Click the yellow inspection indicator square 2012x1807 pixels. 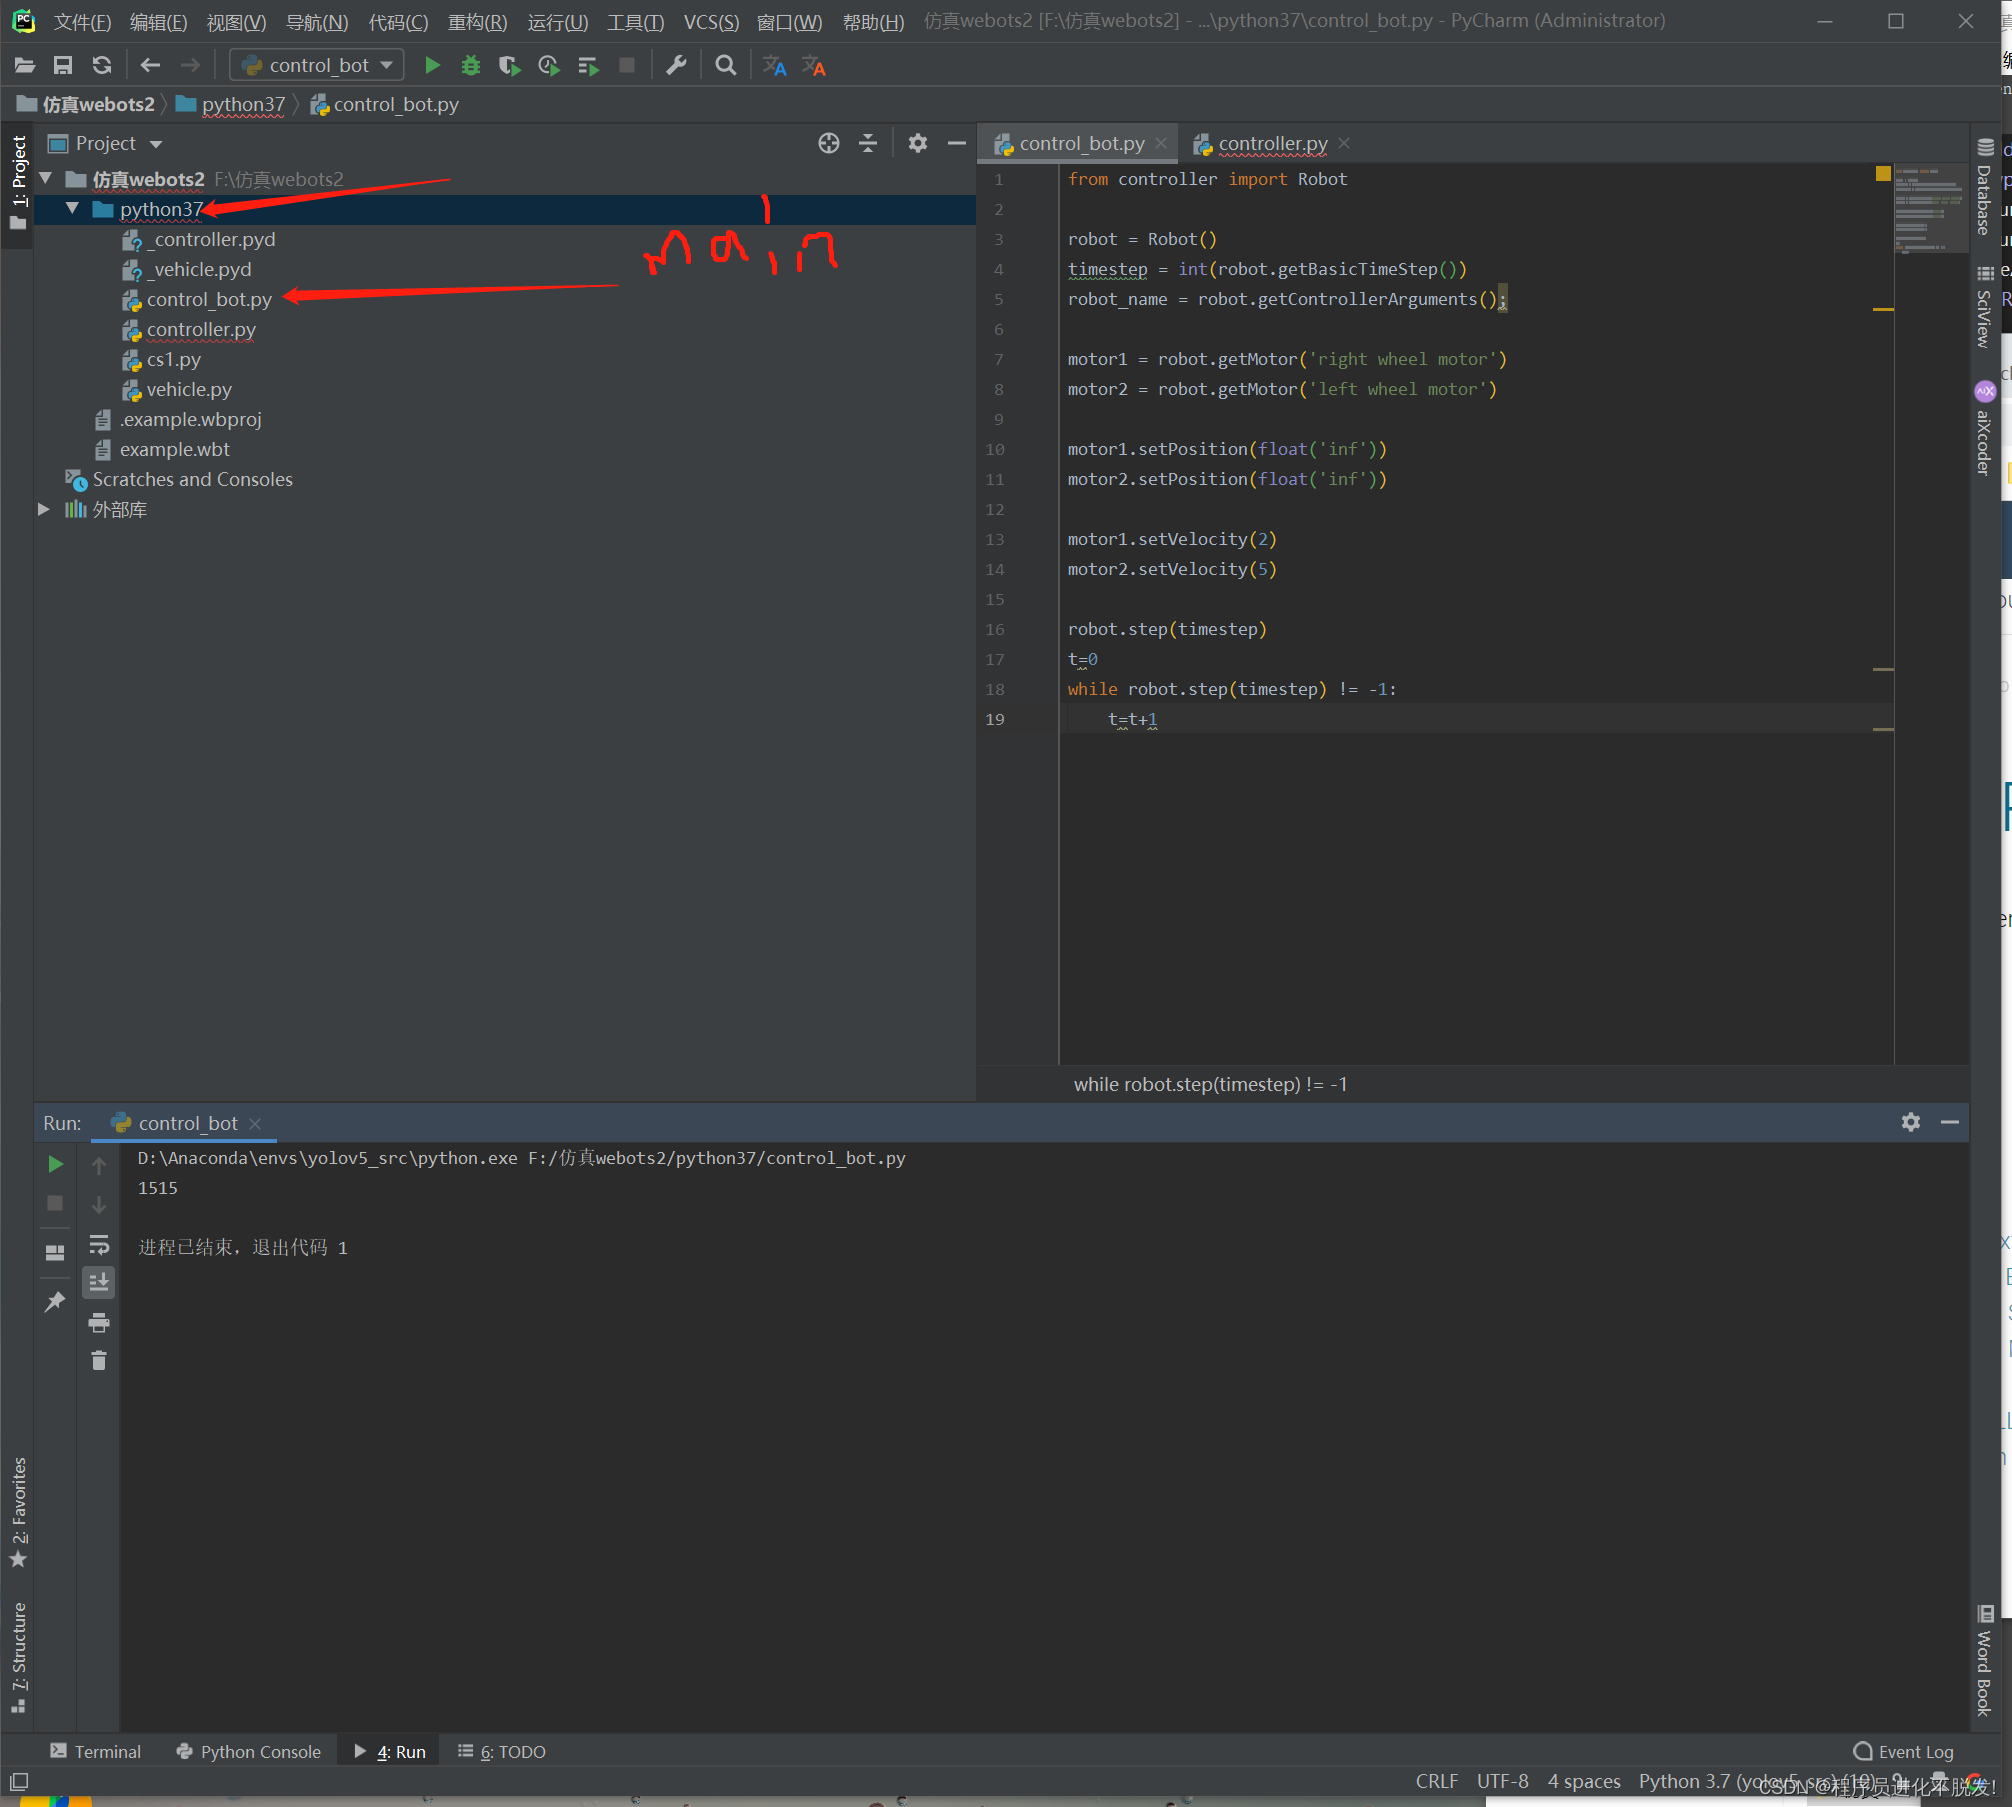tap(1882, 174)
